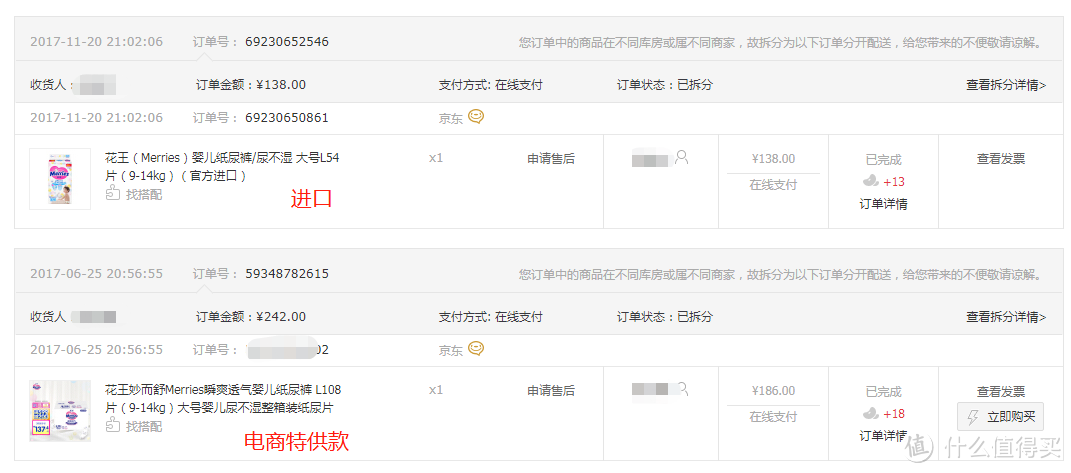Screen dimensions: 1071x473
Task: Click 申请售后 for the Merries L54 item
Action: click(x=551, y=159)
